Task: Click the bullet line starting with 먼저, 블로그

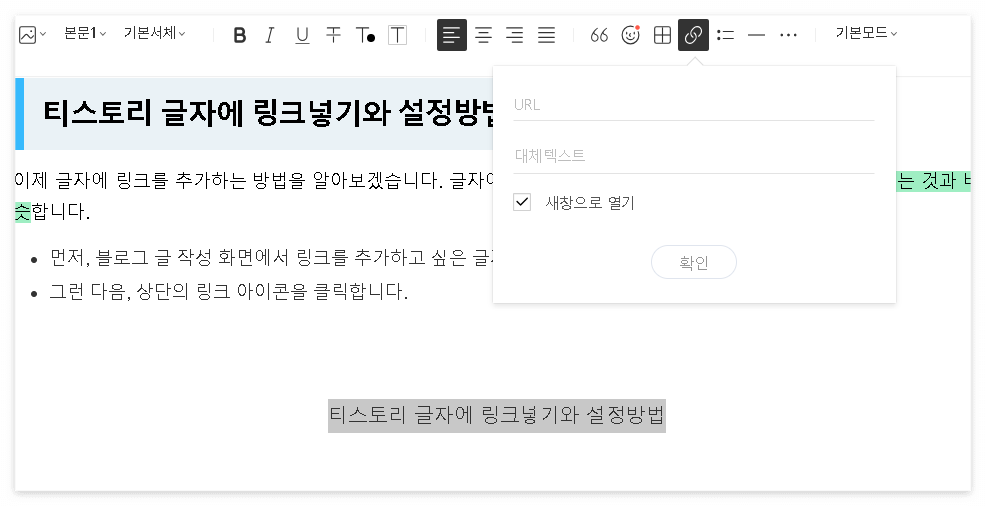Action: [x=272, y=258]
